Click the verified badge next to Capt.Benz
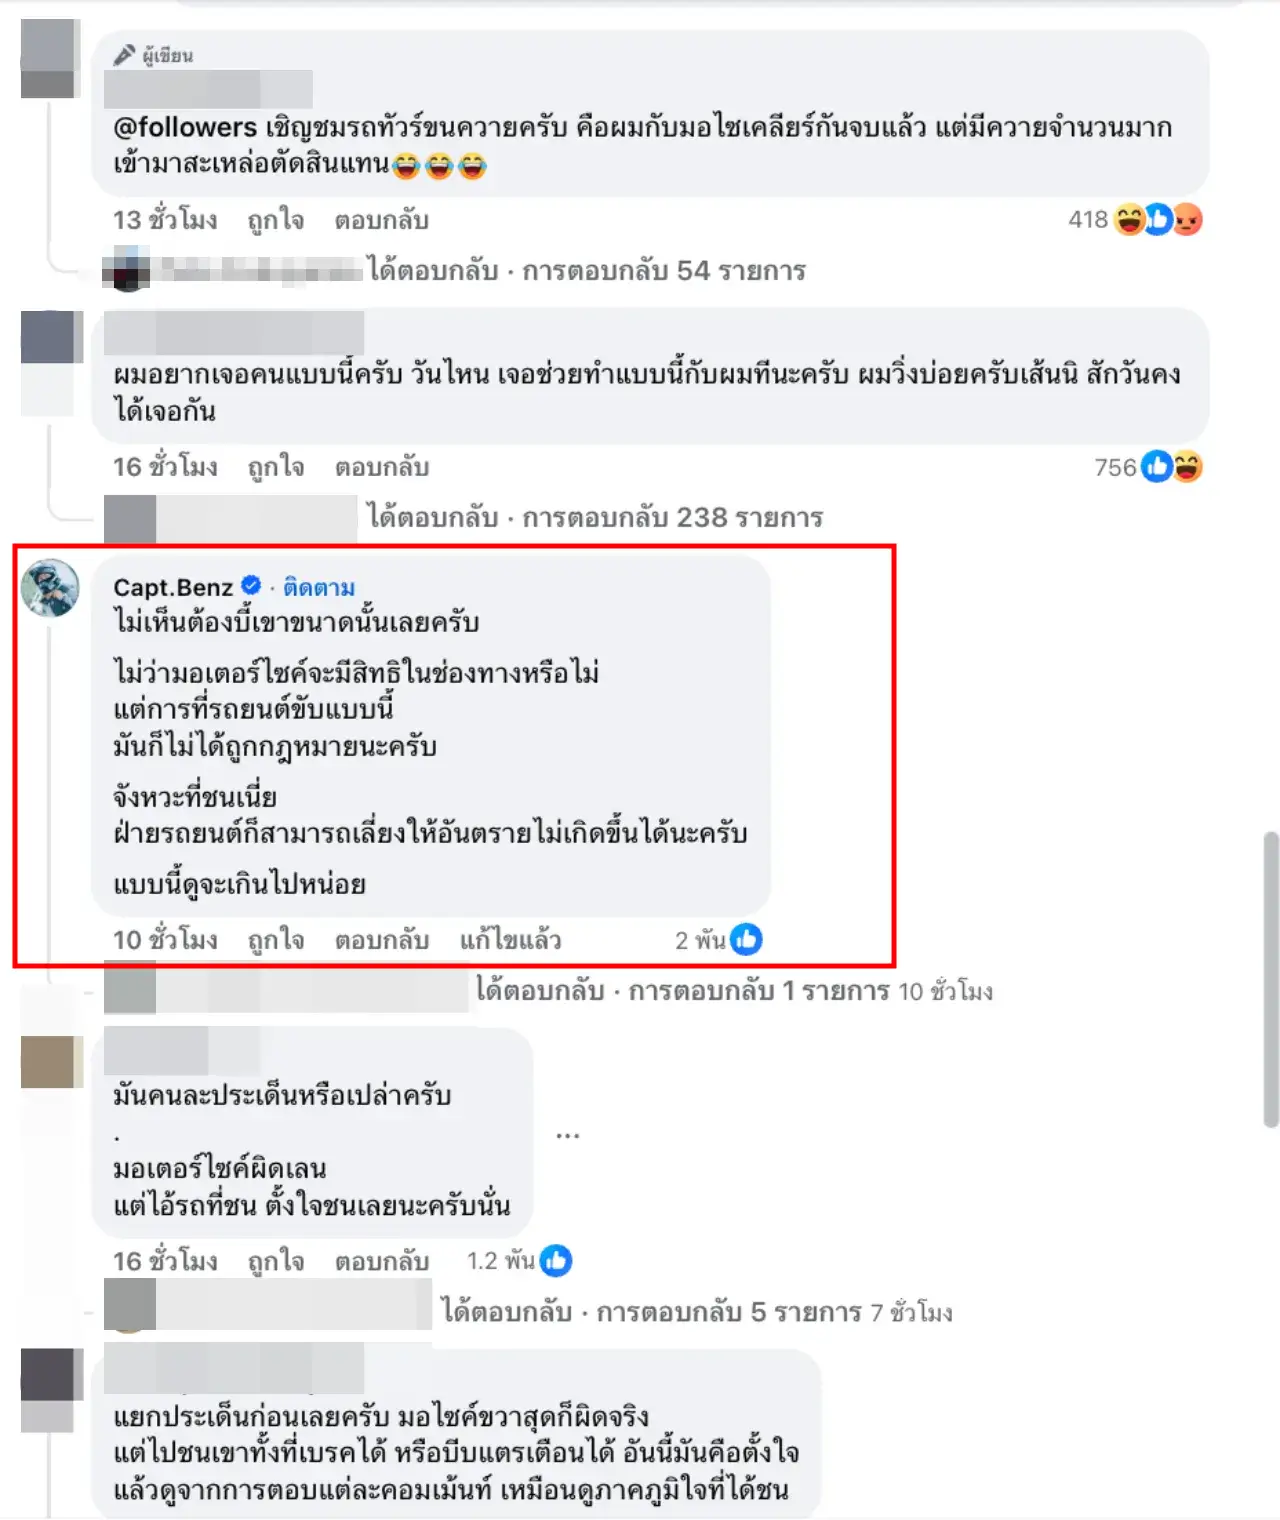 [x=251, y=586]
